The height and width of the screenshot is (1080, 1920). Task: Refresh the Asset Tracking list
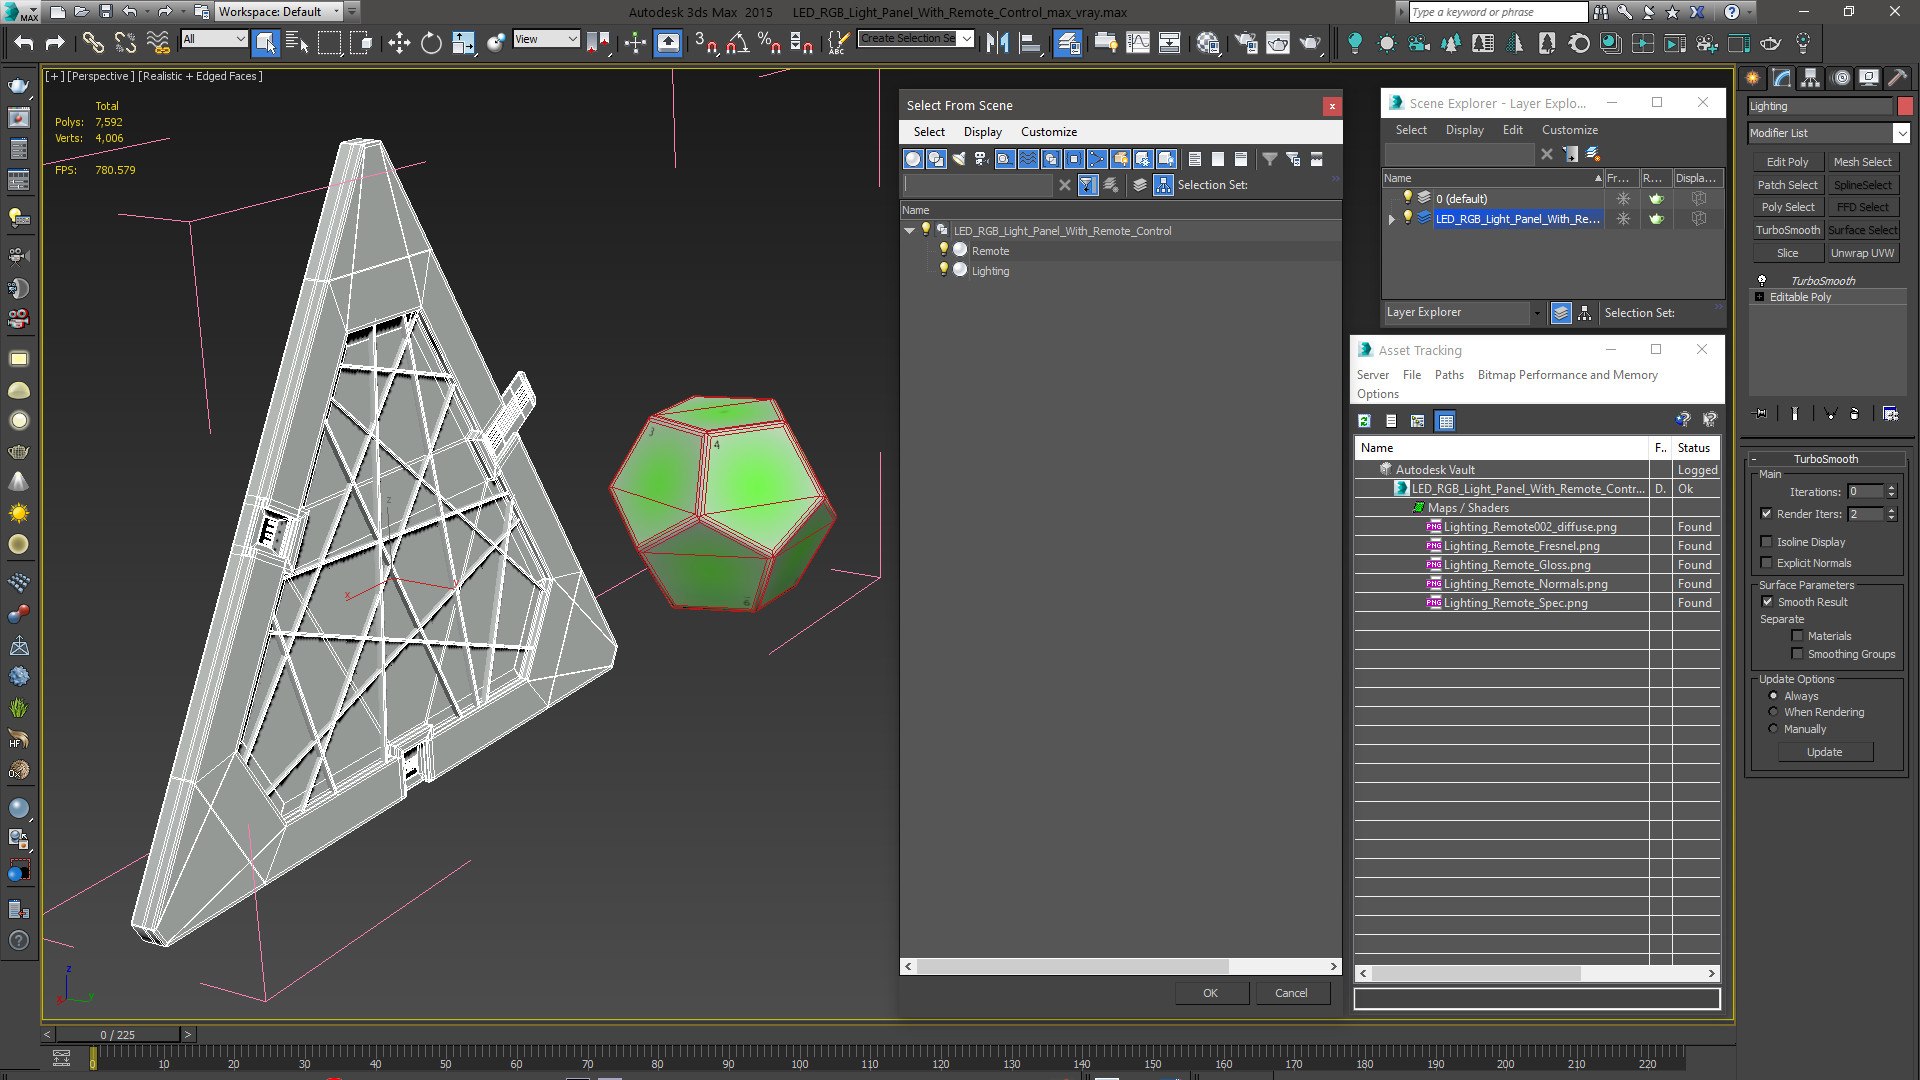pos(1364,421)
